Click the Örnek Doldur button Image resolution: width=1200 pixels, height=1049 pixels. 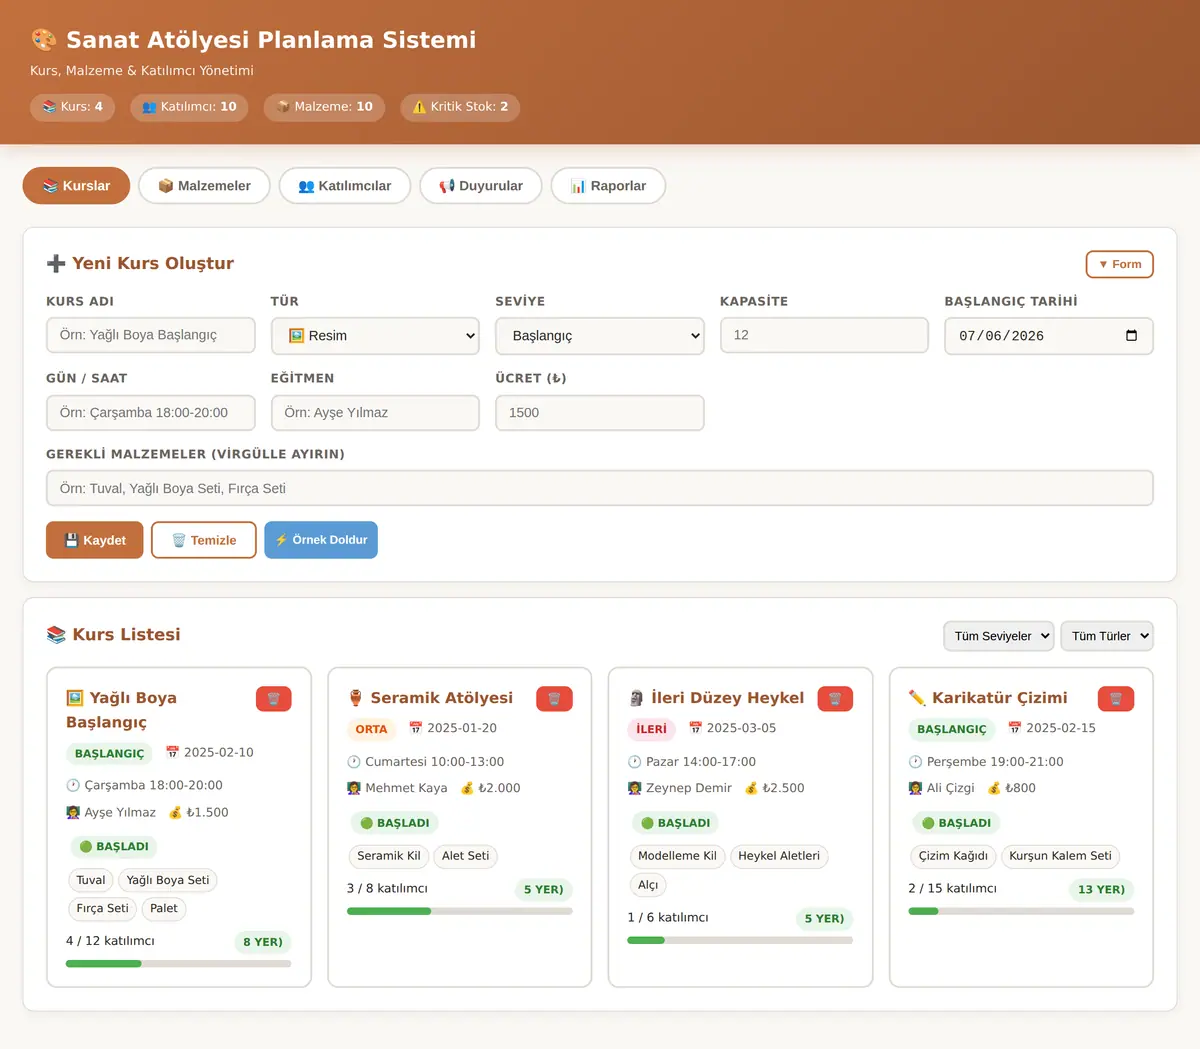pyautogui.click(x=321, y=540)
